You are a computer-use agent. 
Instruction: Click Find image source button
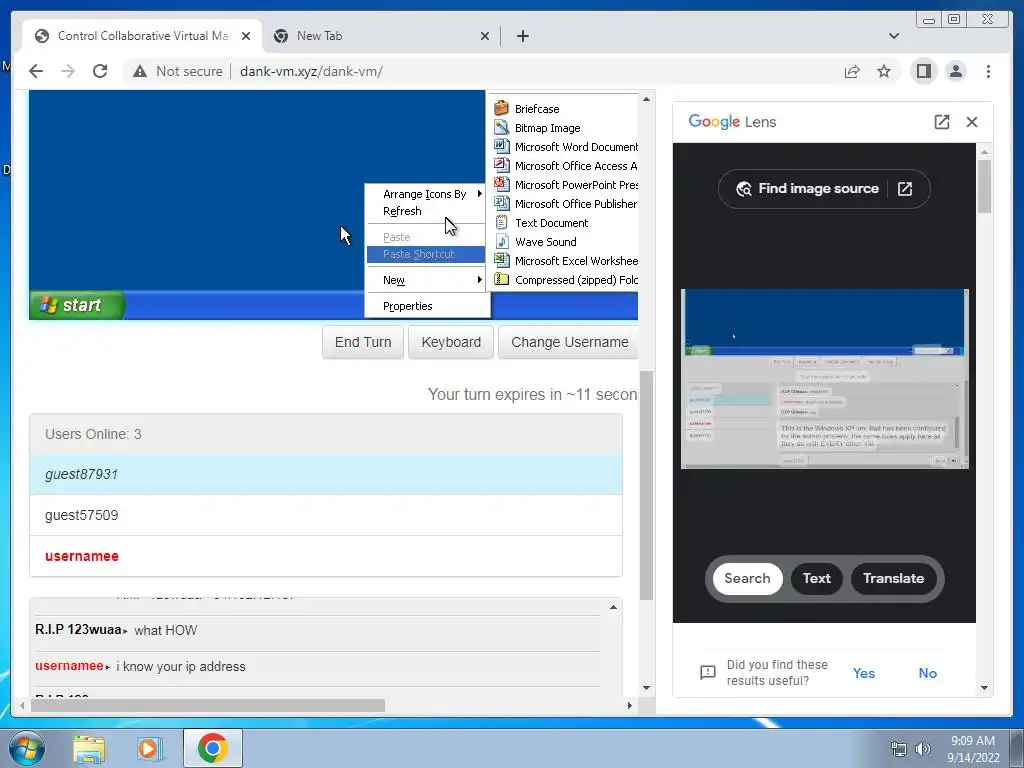point(824,189)
